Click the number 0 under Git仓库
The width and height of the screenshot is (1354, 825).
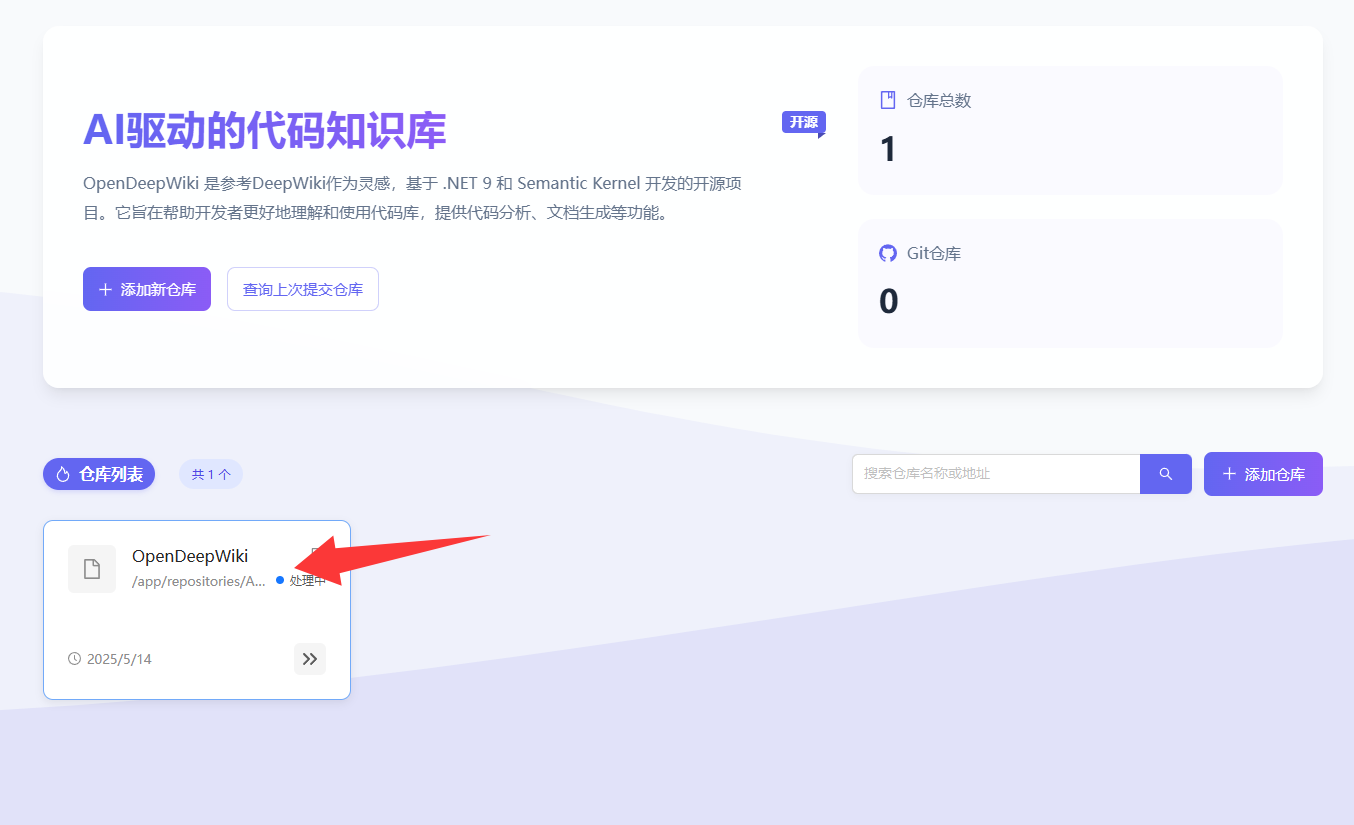tap(888, 301)
